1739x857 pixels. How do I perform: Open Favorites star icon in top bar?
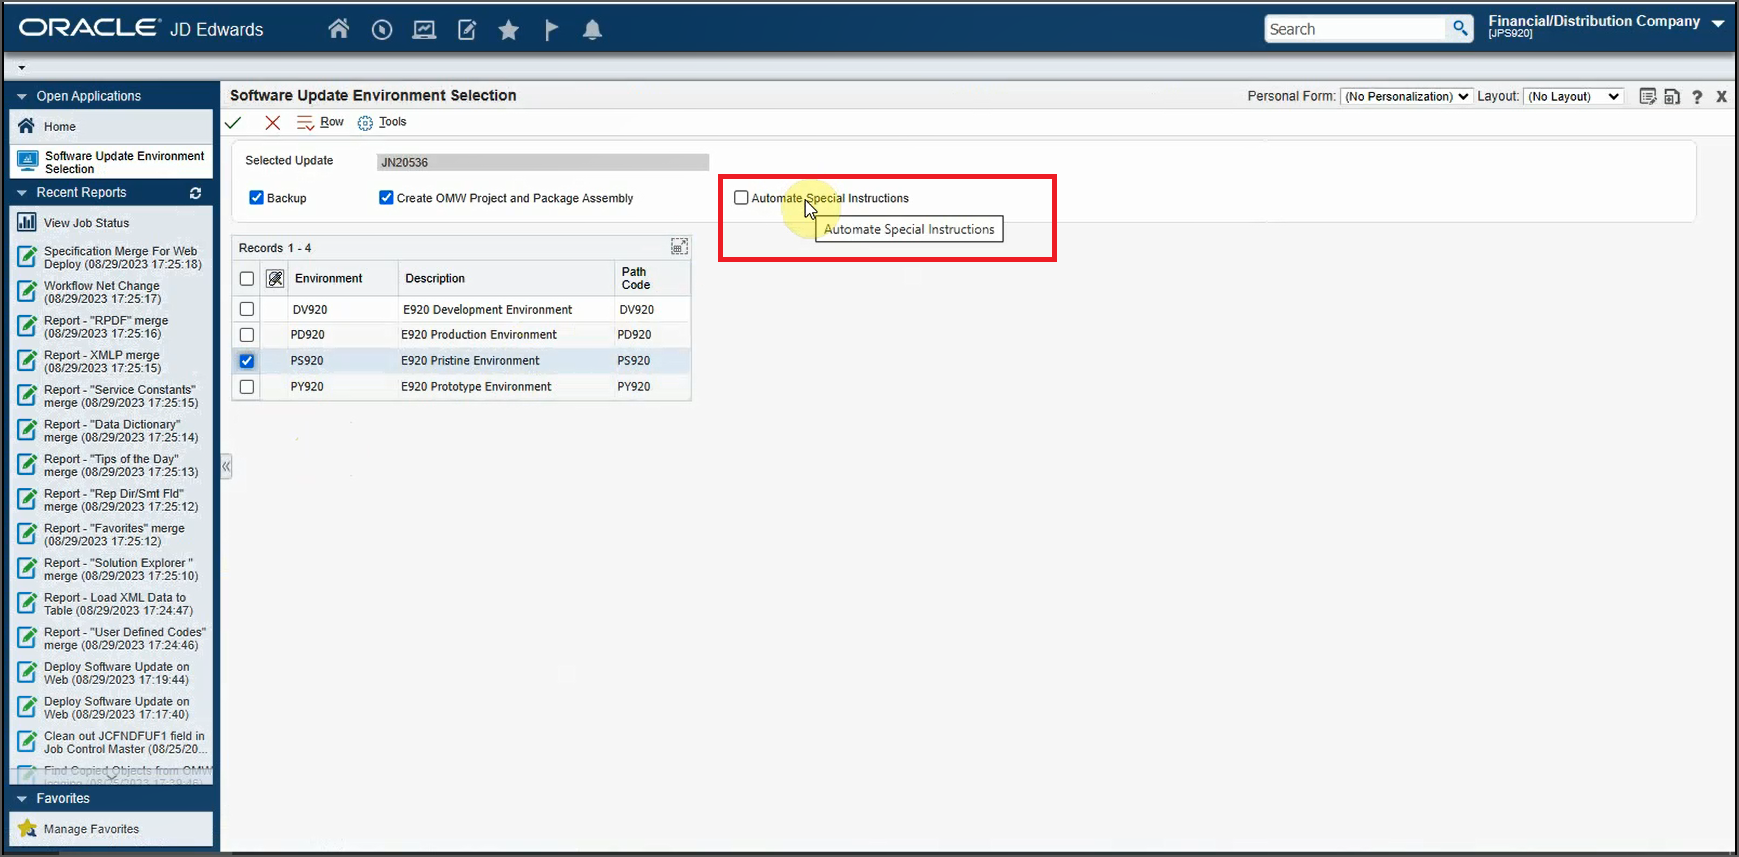point(509,30)
